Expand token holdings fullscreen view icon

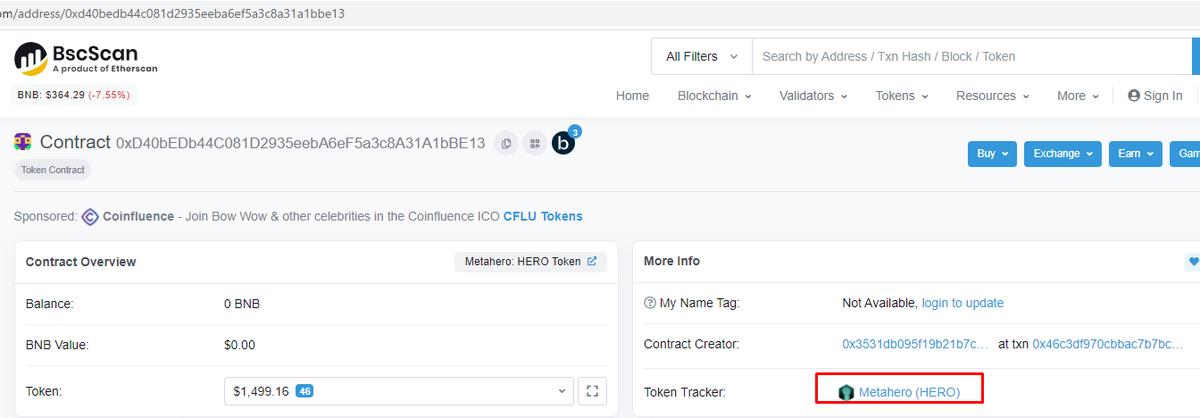(x=591, y=390)
